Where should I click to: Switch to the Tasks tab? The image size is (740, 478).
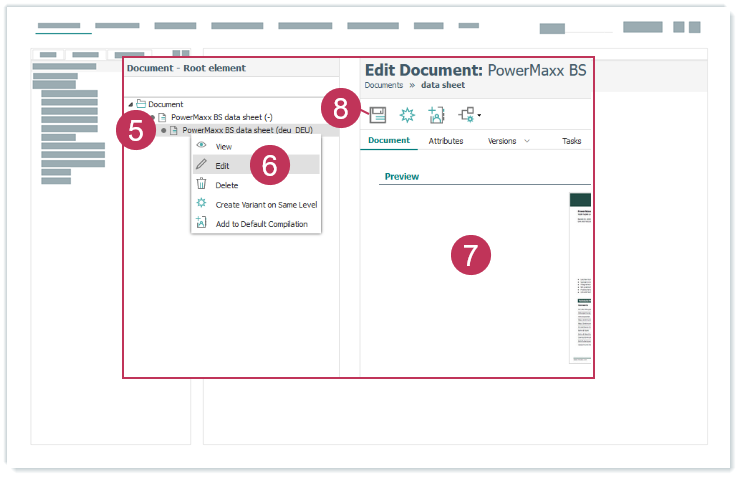tap(571, 141)
